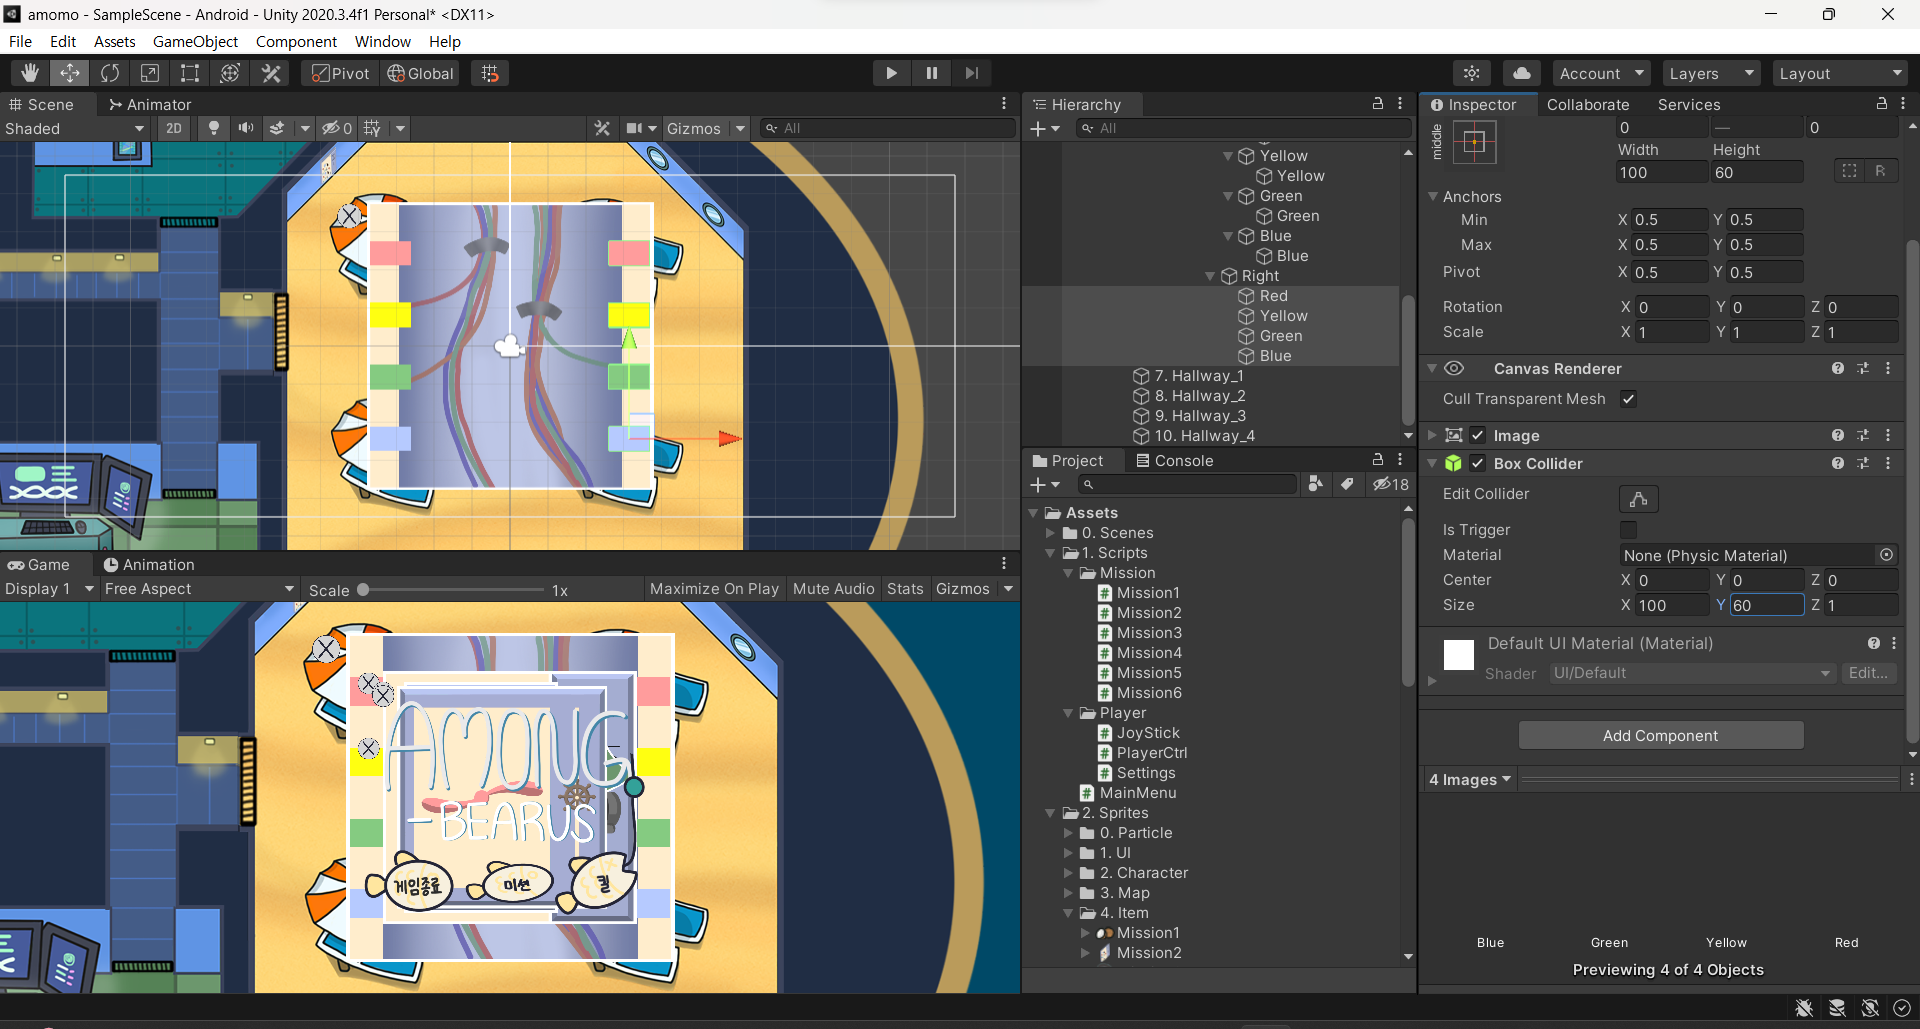Switch to the Collaborate tab
The width and height of the screenshot is (1920, 1029).
click(x=1588, y=104)
